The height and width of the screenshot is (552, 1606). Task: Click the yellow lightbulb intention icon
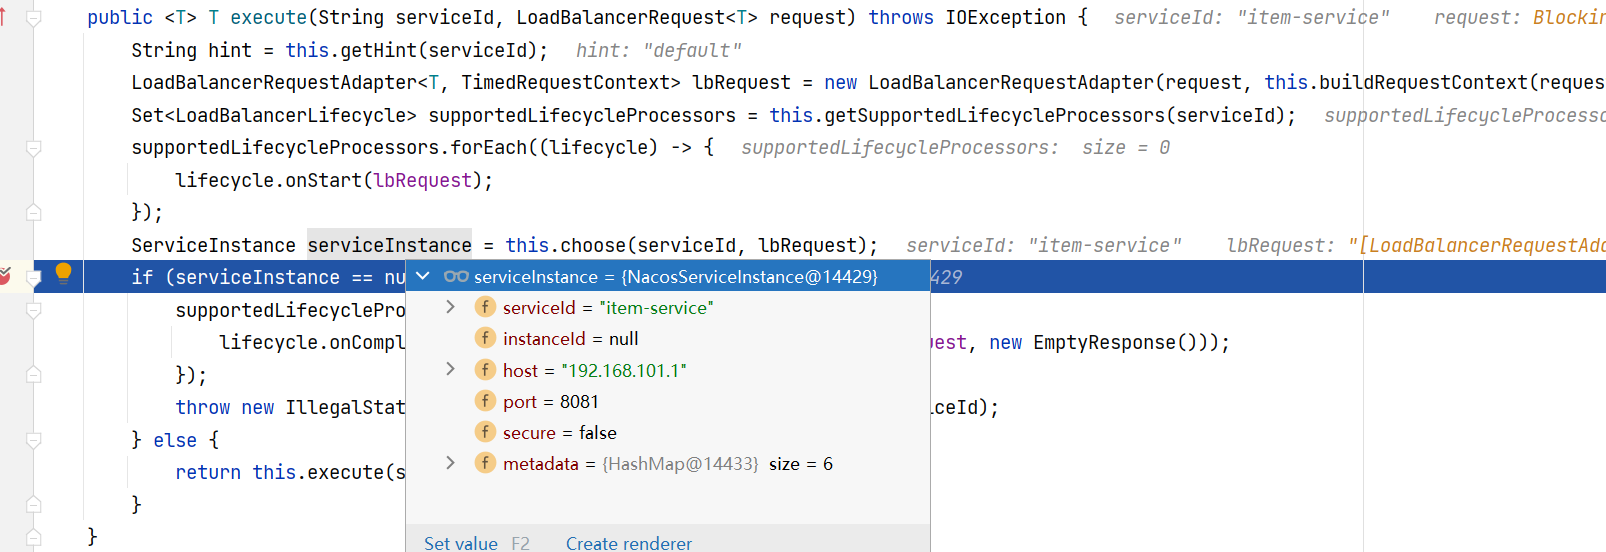[63, 273]
